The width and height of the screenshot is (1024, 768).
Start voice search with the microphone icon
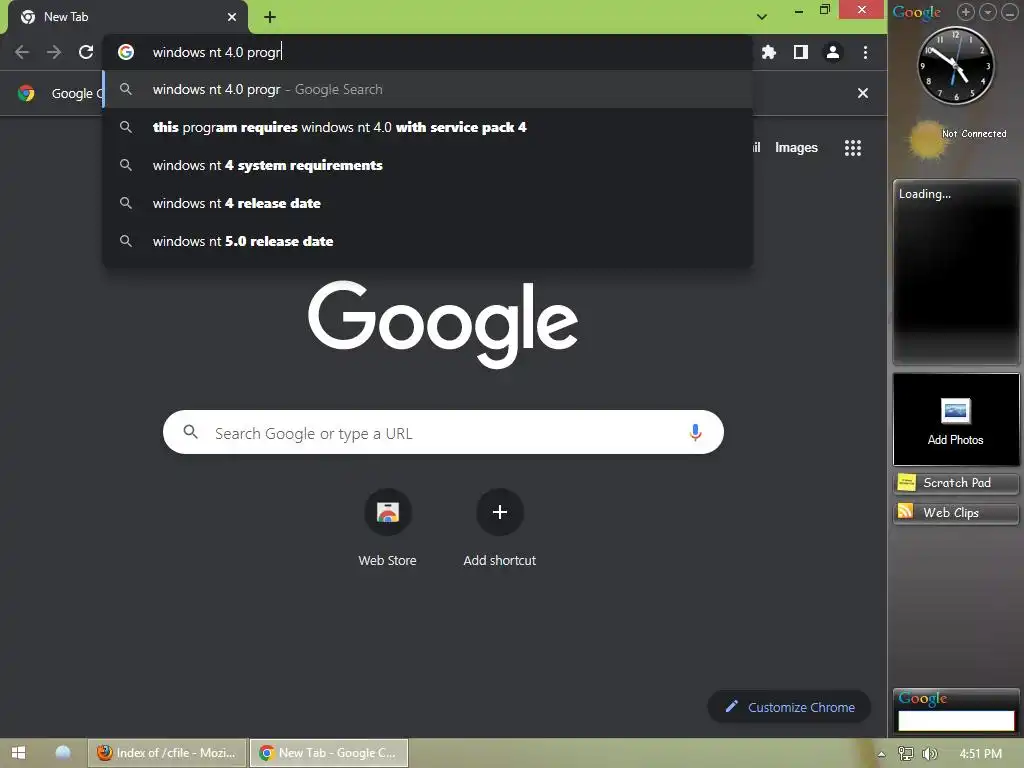pos(696,432)
